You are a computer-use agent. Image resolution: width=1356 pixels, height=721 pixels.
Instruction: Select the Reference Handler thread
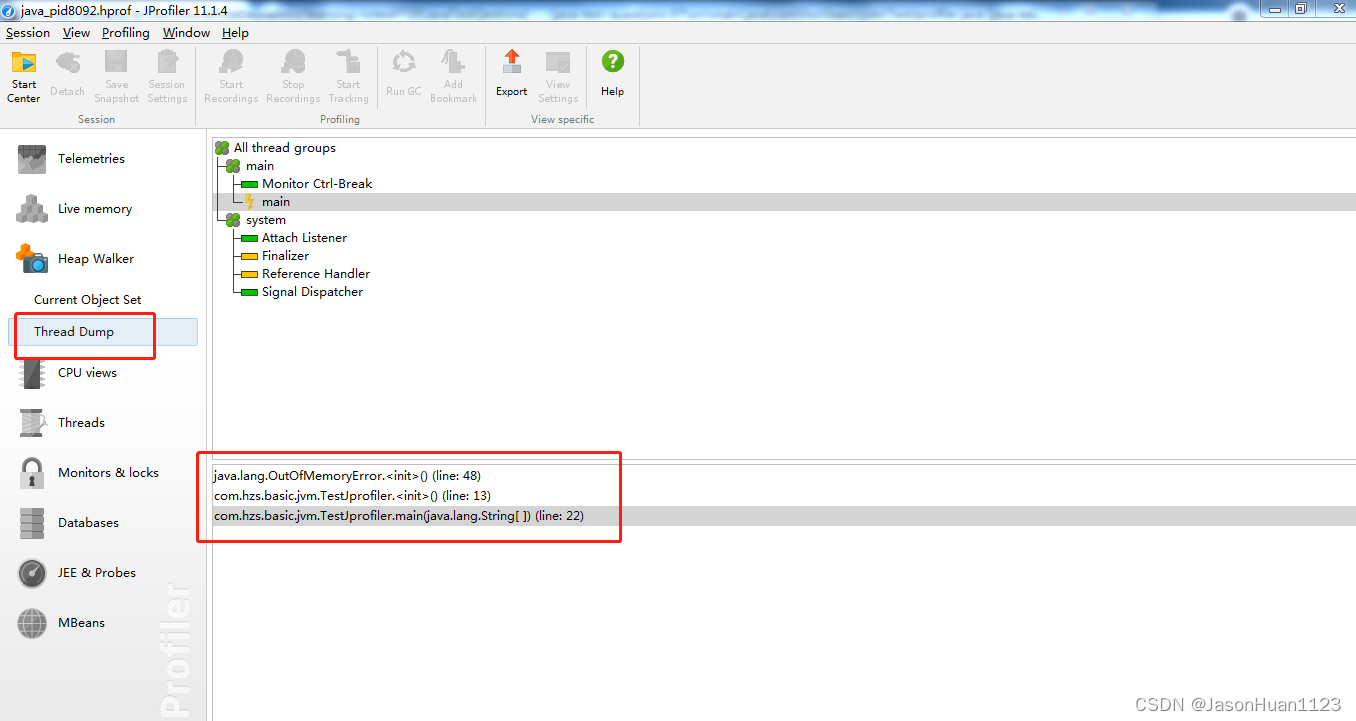316,274
